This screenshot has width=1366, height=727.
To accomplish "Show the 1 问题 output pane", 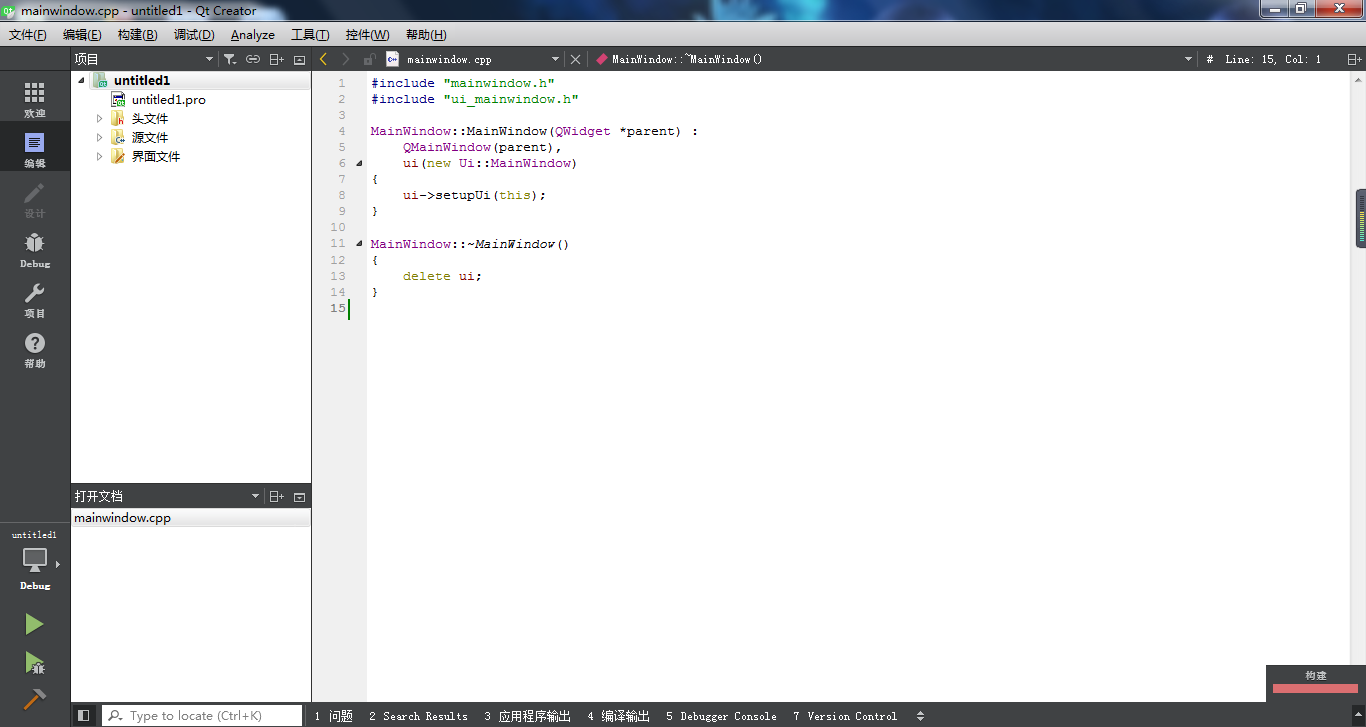I will tap(334, 716).
